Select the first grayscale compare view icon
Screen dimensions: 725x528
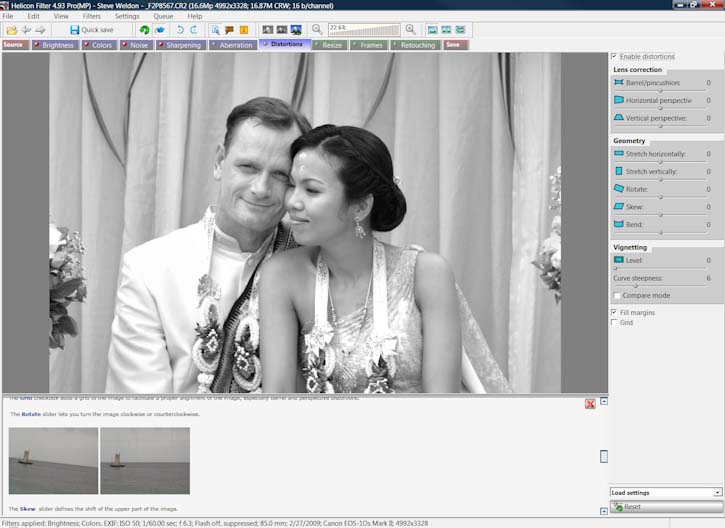268,30
